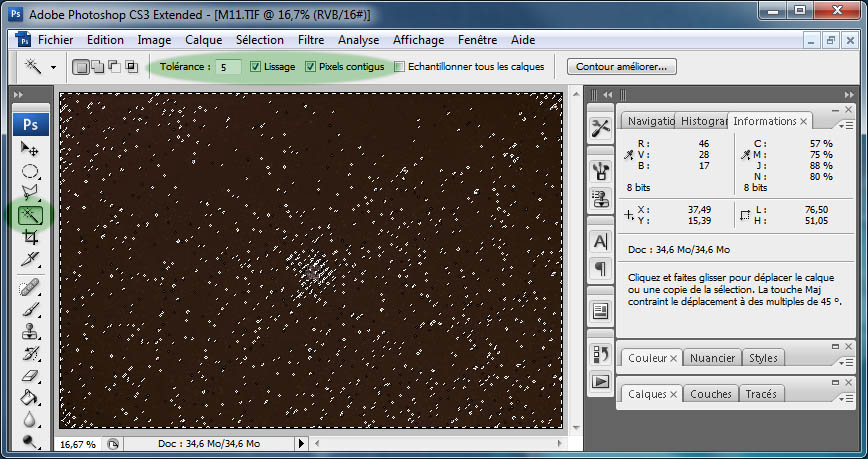Choose Add to Selection mode icon
Image resolution: width=868 pixels, height=459 pixels.
click(x=97, y=67)
